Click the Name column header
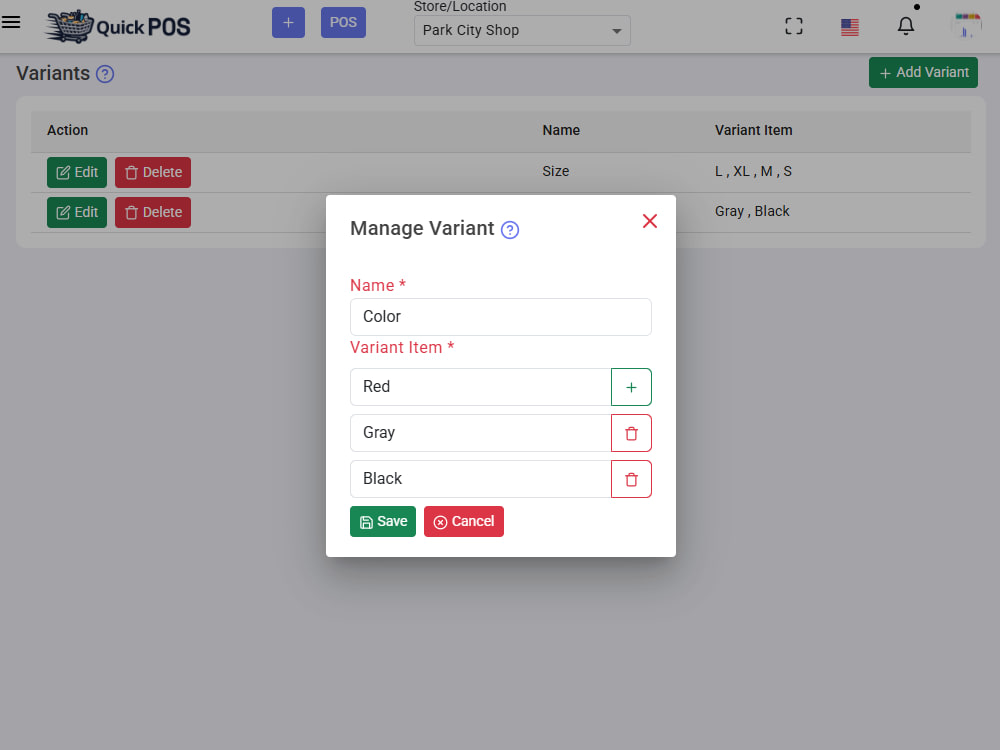Viewport: 1000px width, 750px height. (561, 130)
